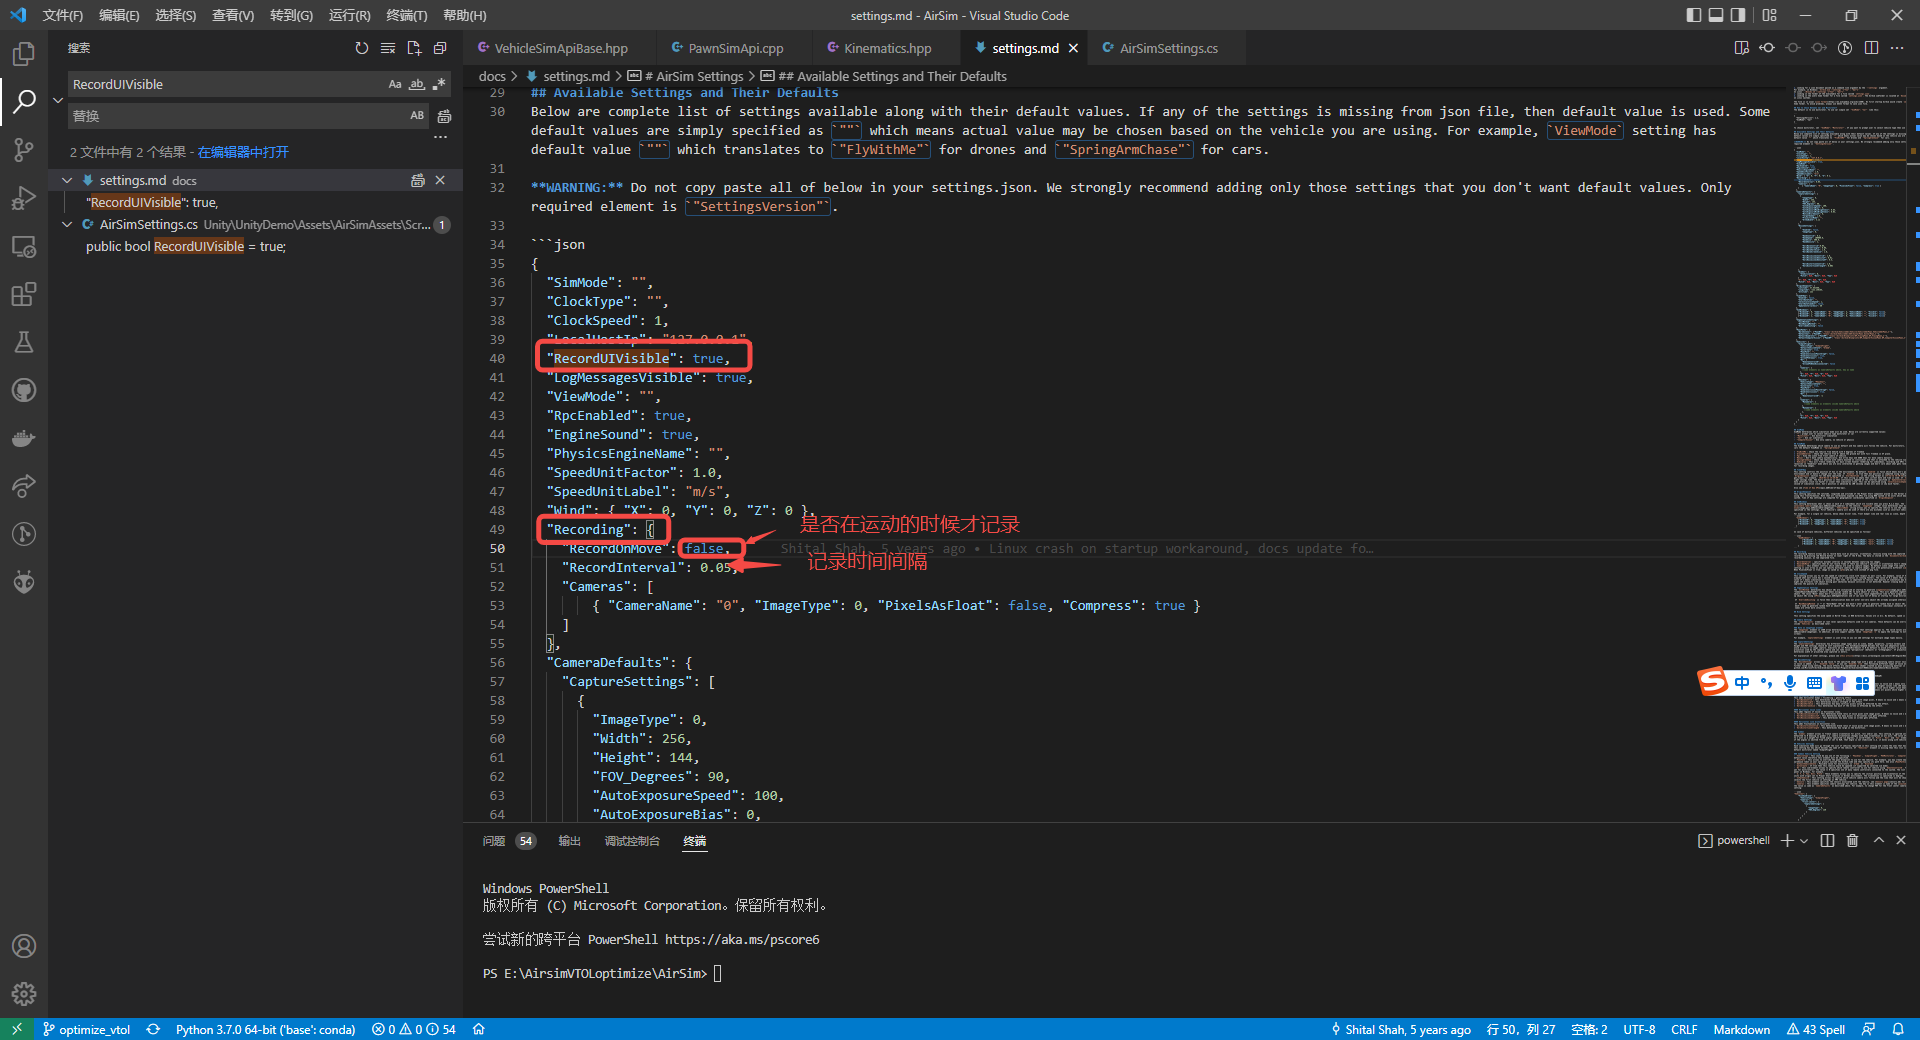
Task: Change the CRLF line ending in status bar
Action: (x=1684, y=1029)
